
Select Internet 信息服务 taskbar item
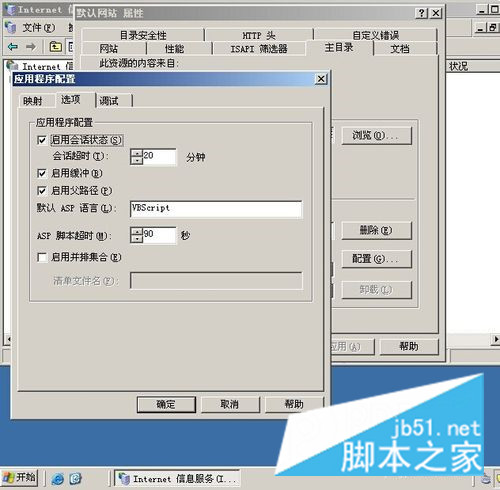[x=177, y=479]
